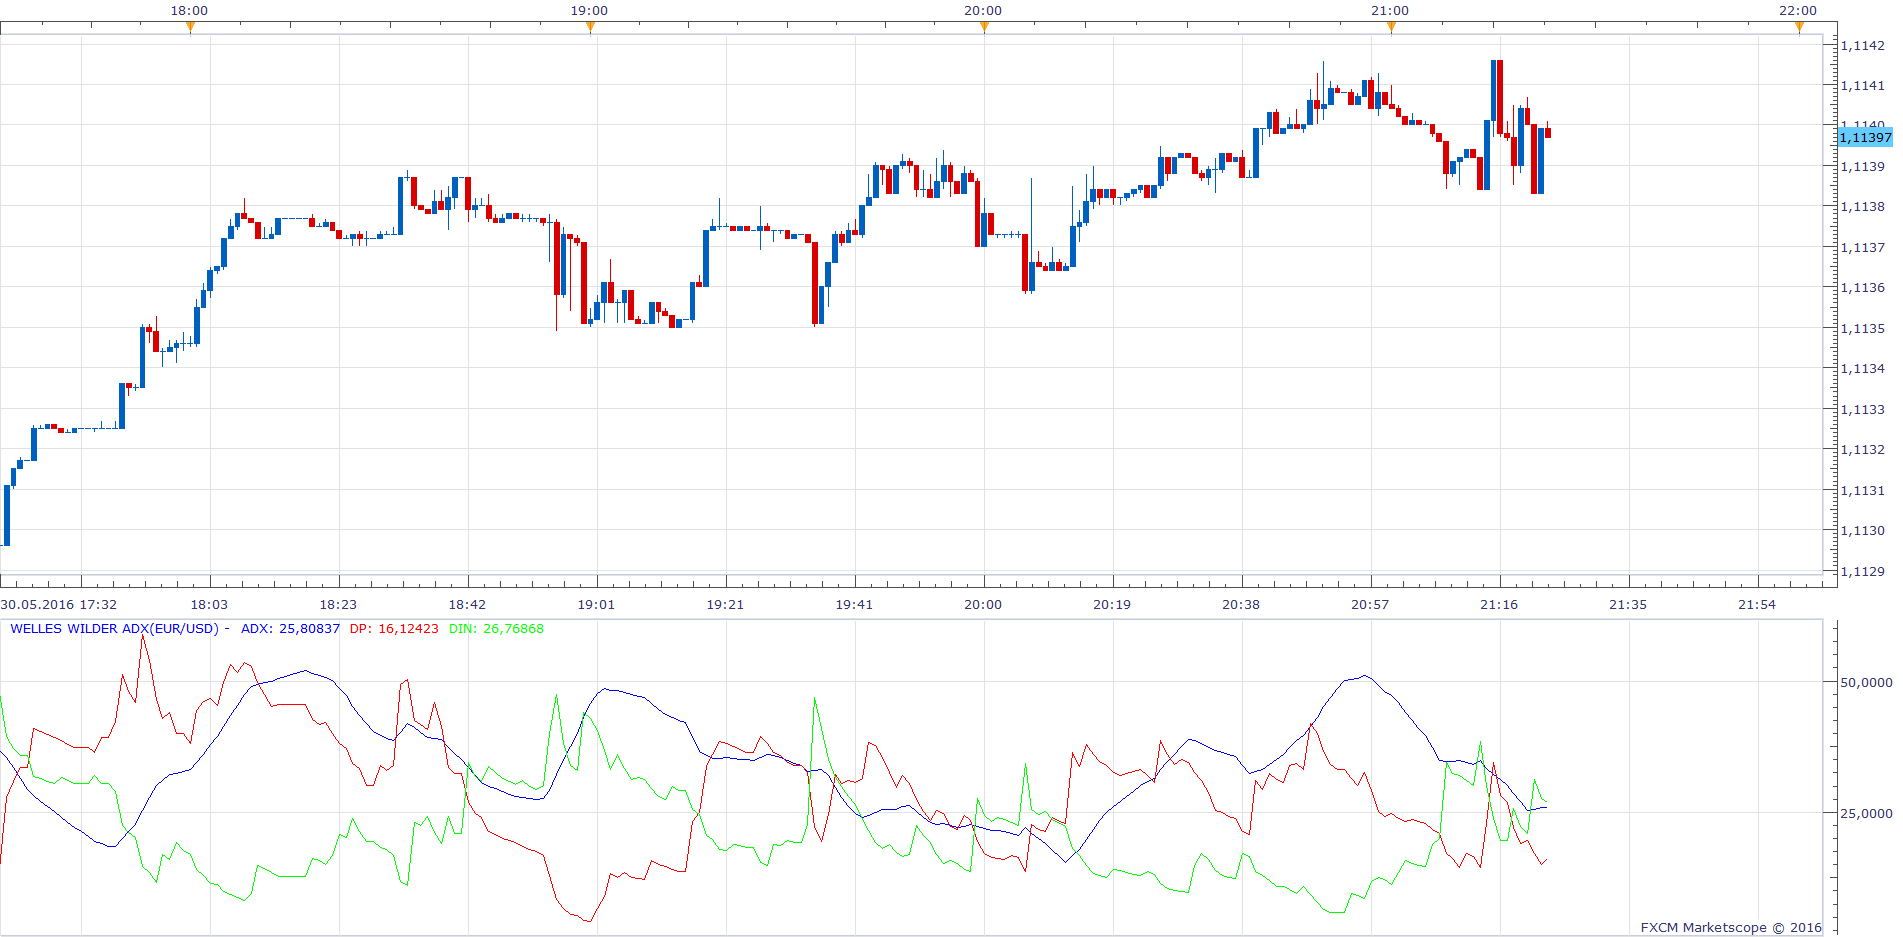
Task: Click the current price label 1,11397
Action: coord(1865,137)
